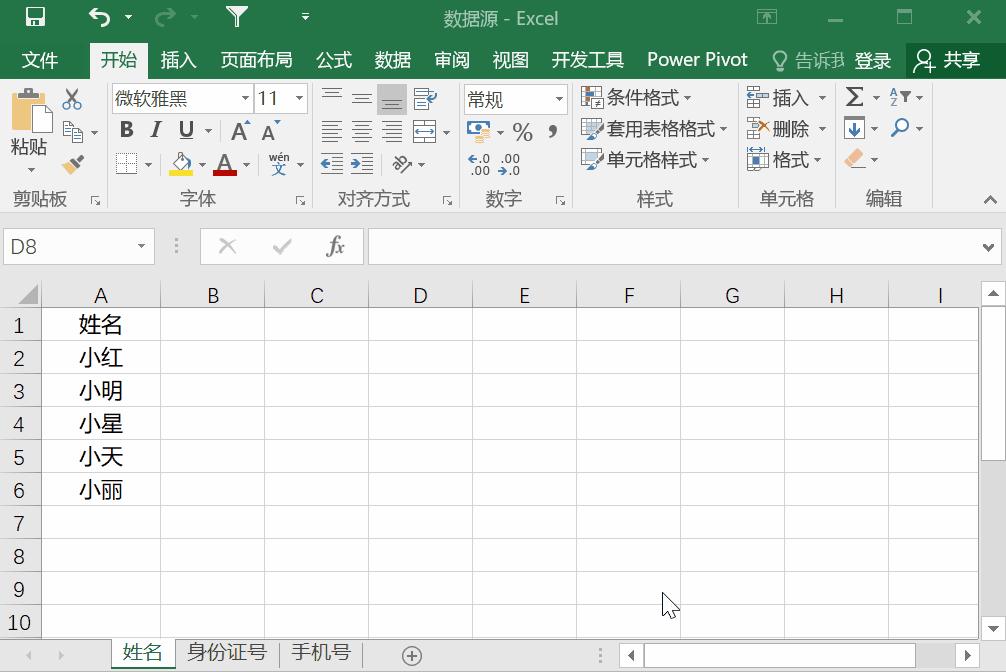Click the AutoSum Σ icon
Image resolution: width=1006 pixels, height=672 pixels.
852,97
